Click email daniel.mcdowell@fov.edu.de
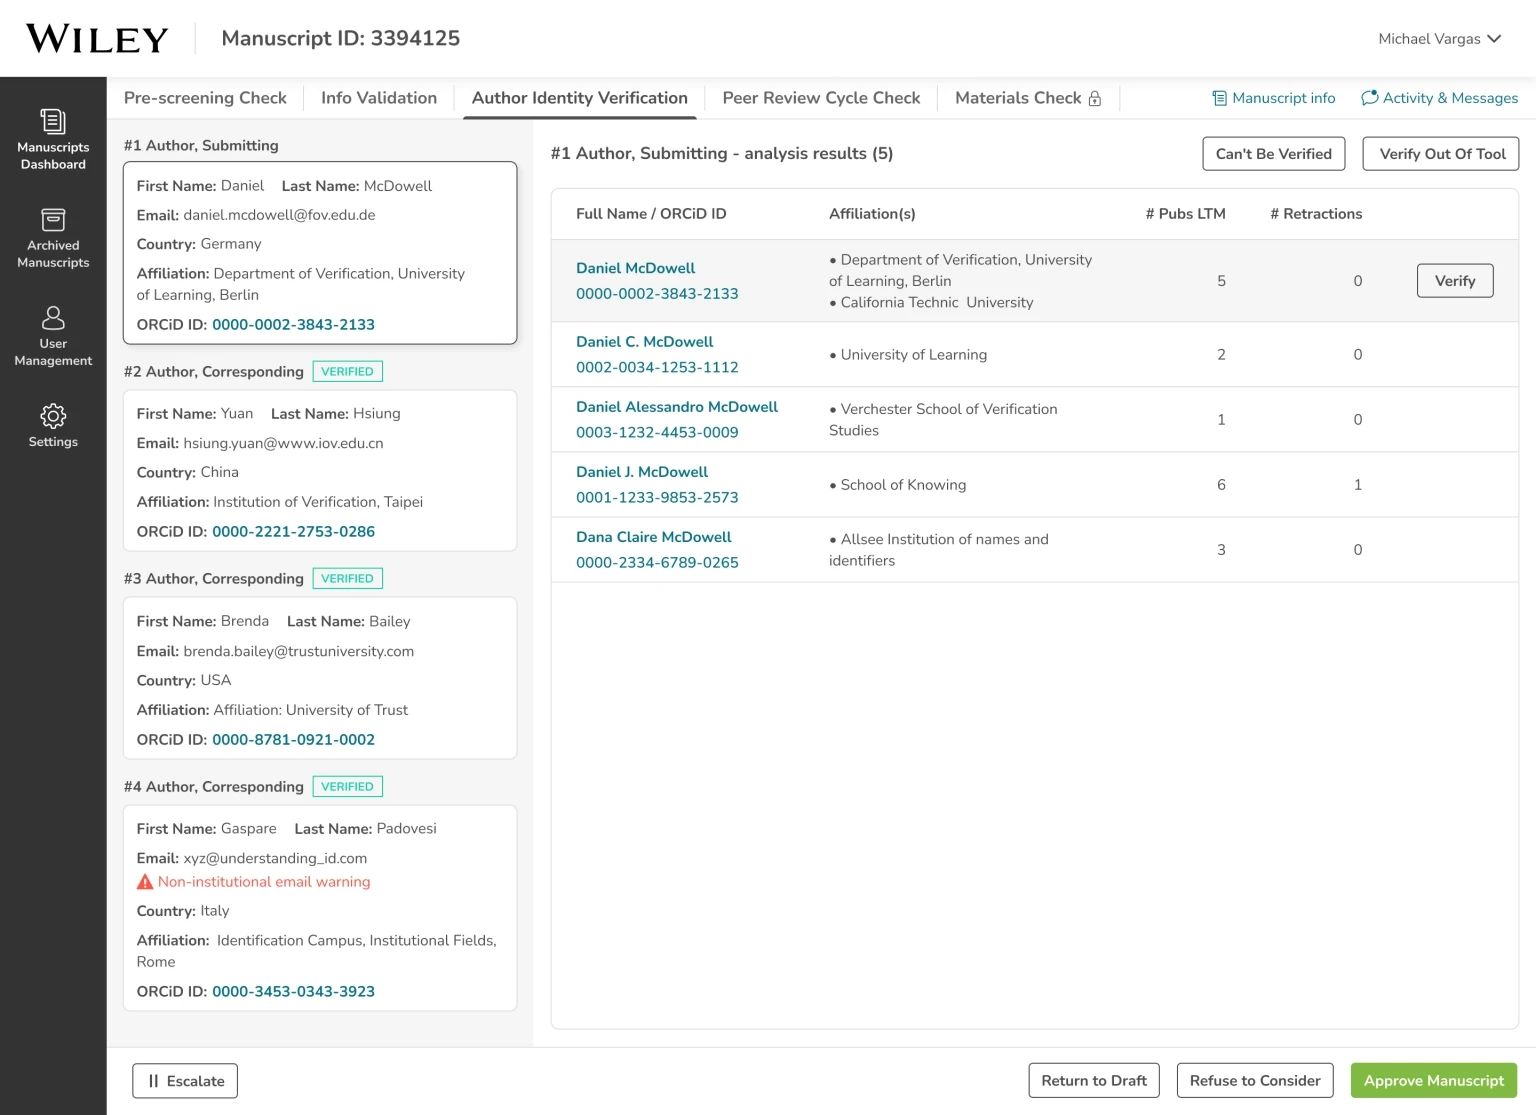Screen dimensions: 1536x1115 pyautogui.click(x=279, y=215)
